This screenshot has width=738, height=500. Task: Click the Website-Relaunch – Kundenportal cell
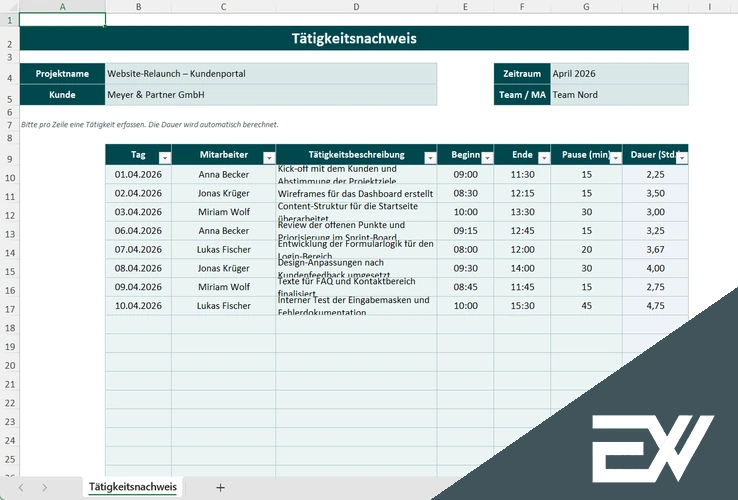271,74
